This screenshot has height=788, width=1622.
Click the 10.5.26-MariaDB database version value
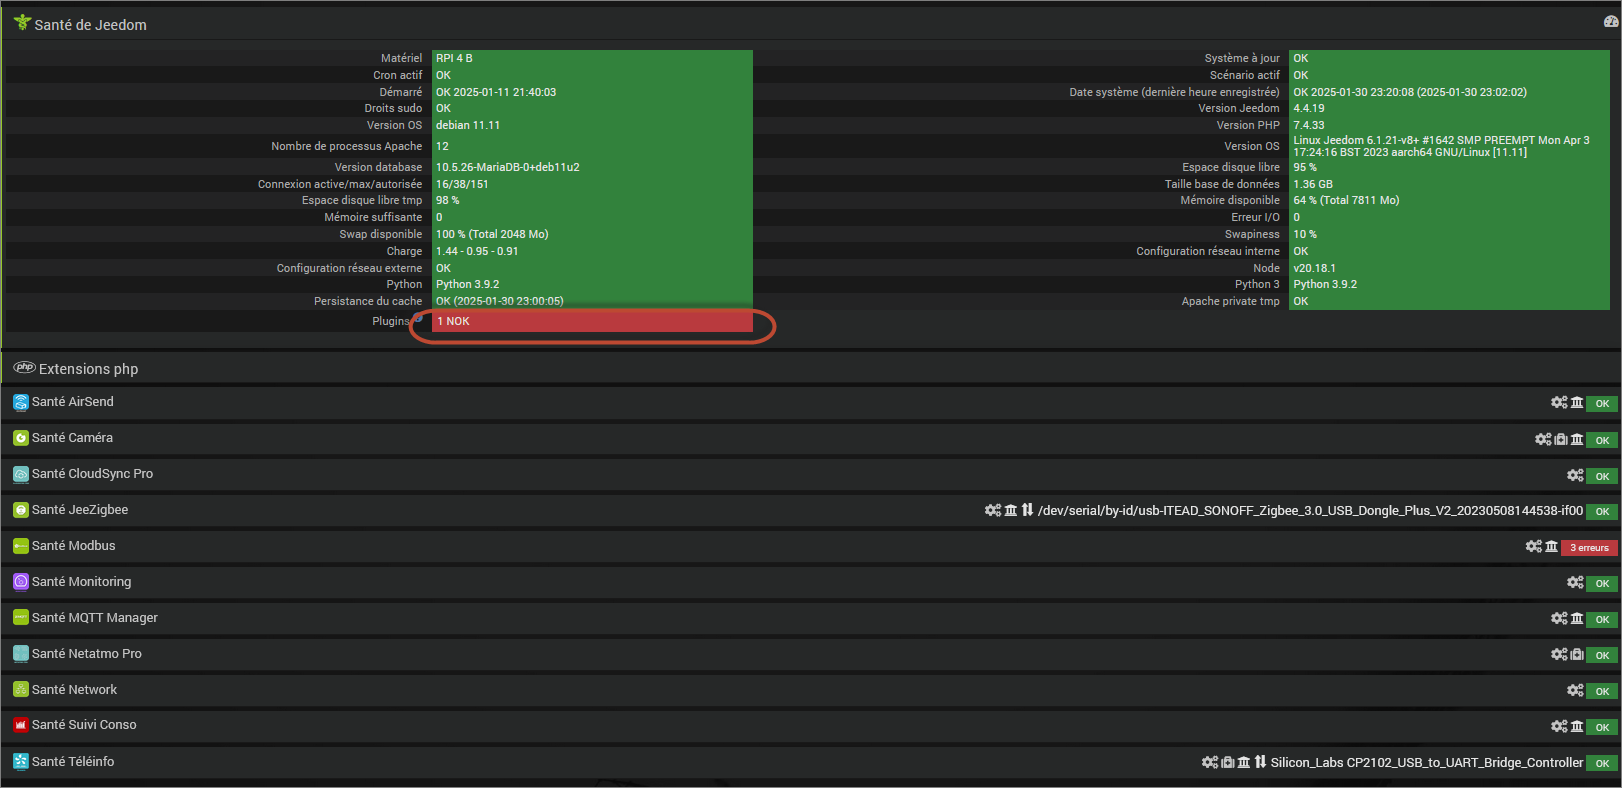point(508,167)
